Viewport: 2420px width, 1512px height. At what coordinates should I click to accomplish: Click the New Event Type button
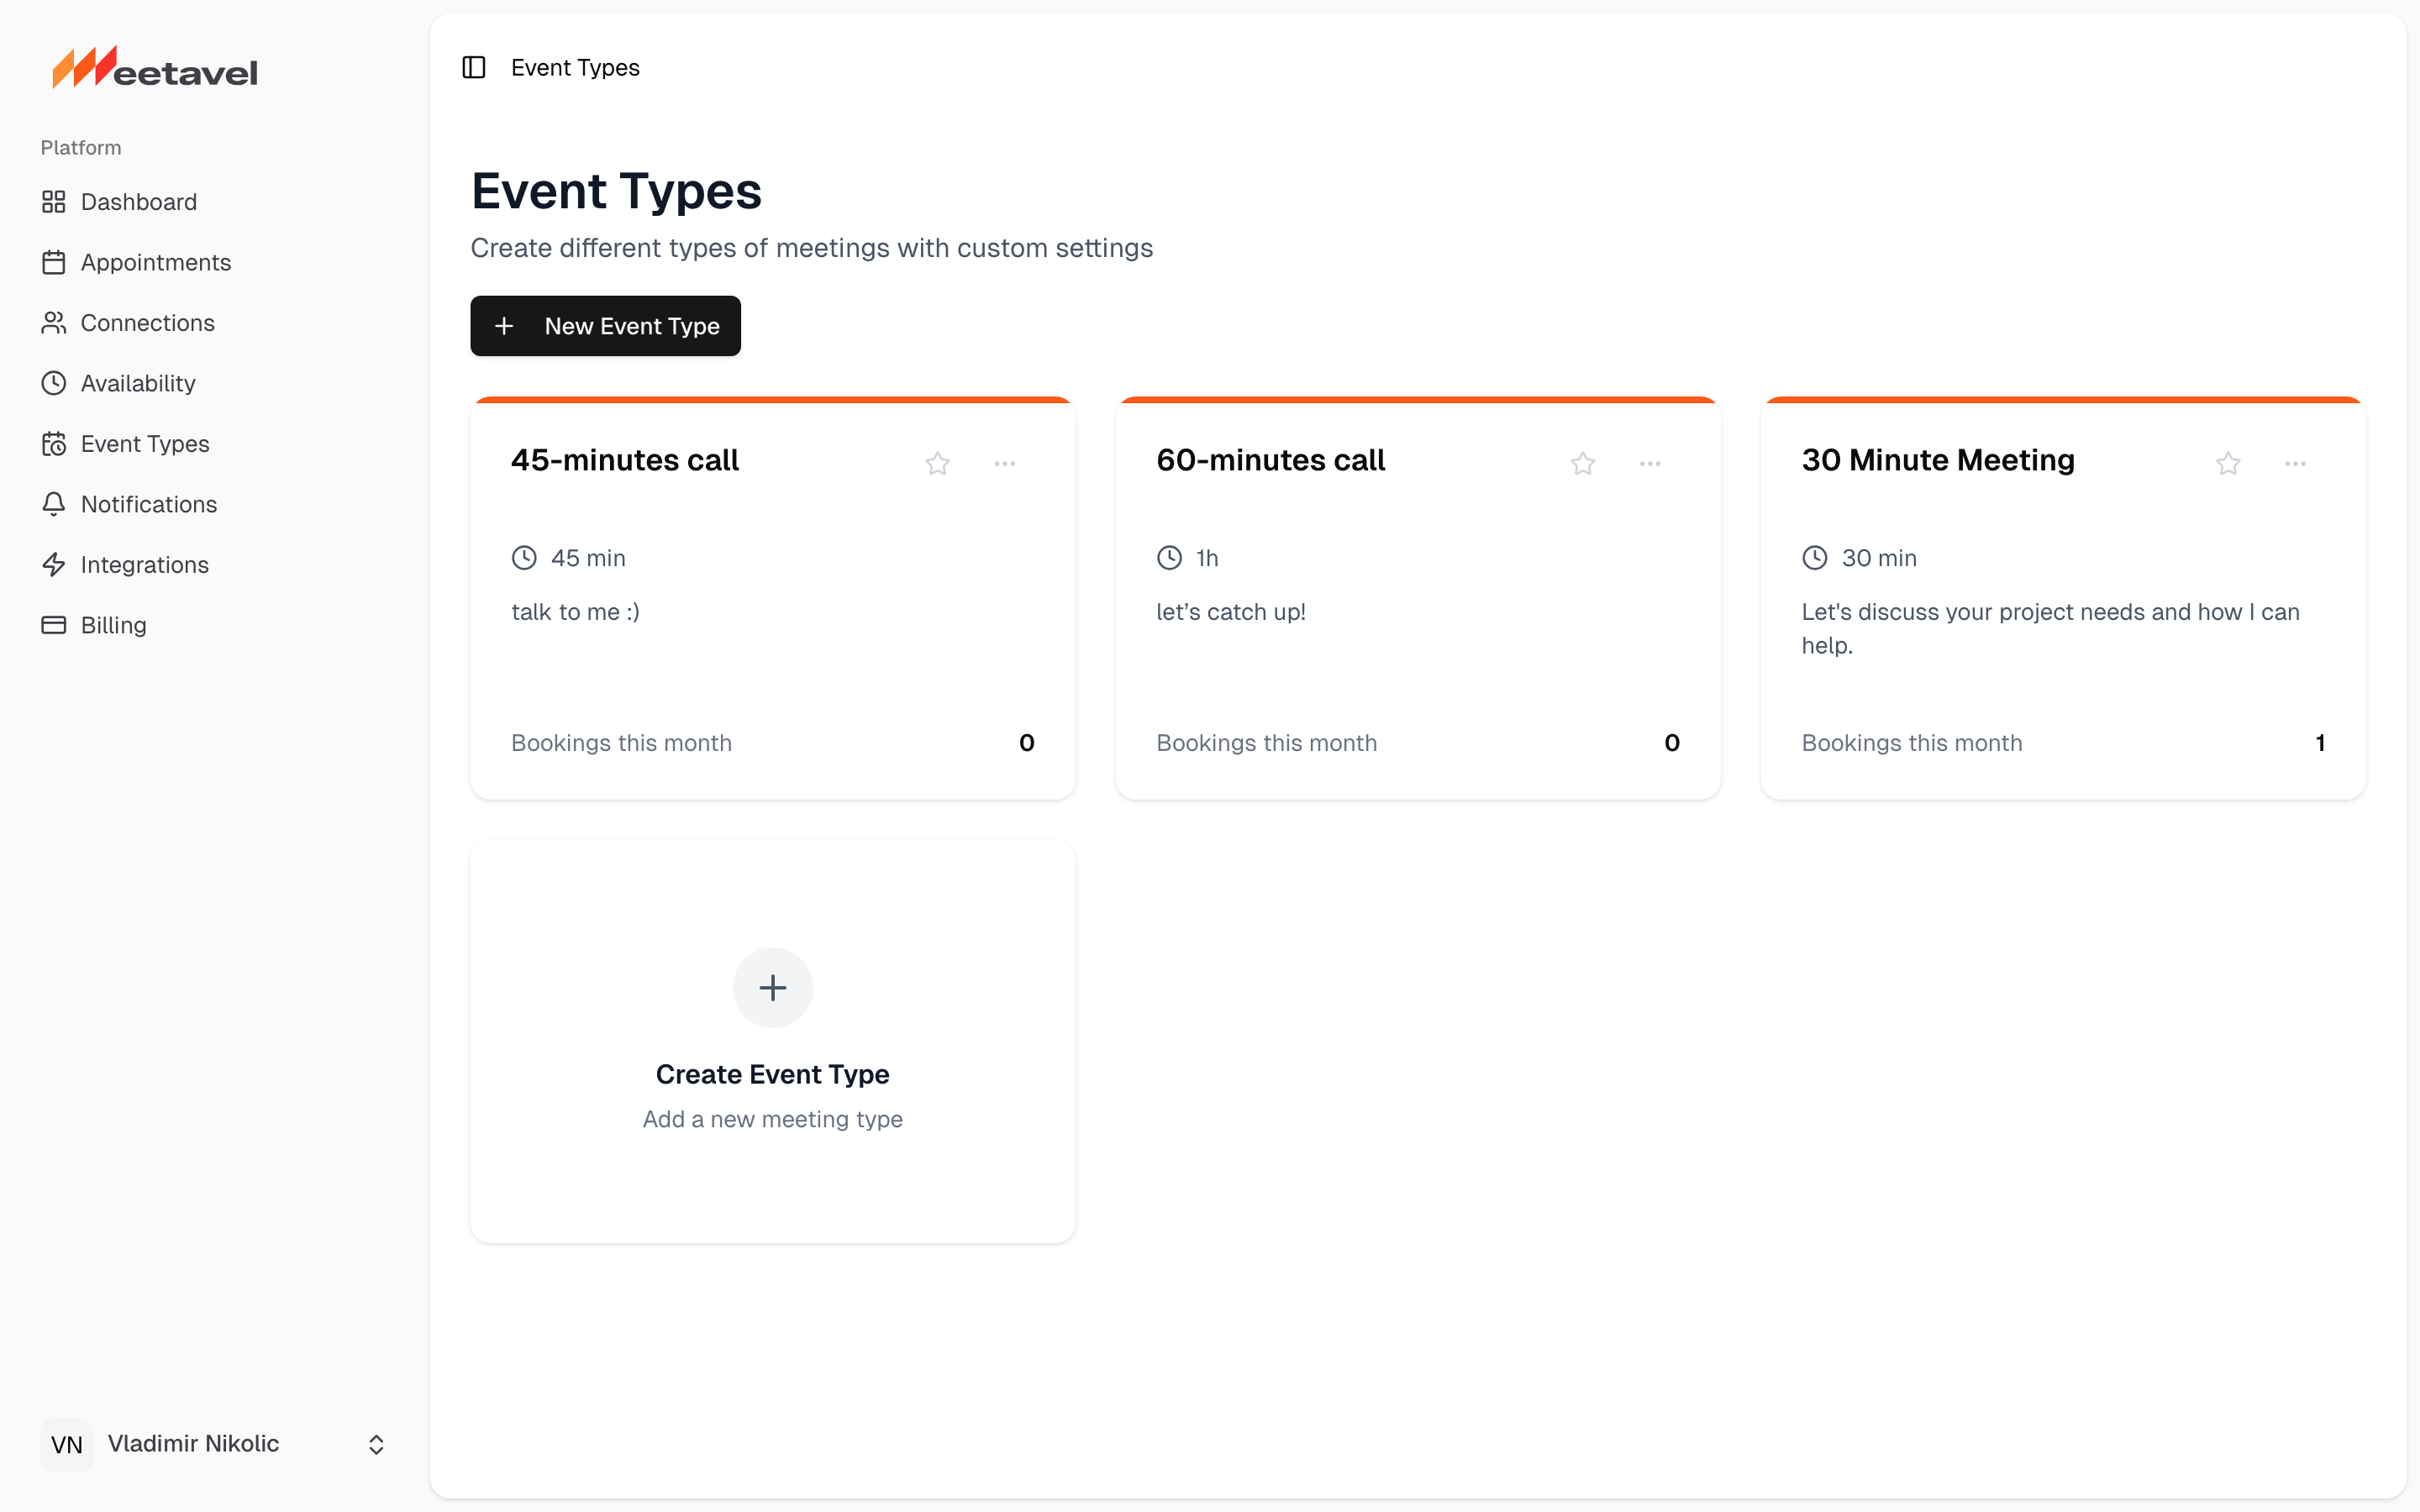605,325
